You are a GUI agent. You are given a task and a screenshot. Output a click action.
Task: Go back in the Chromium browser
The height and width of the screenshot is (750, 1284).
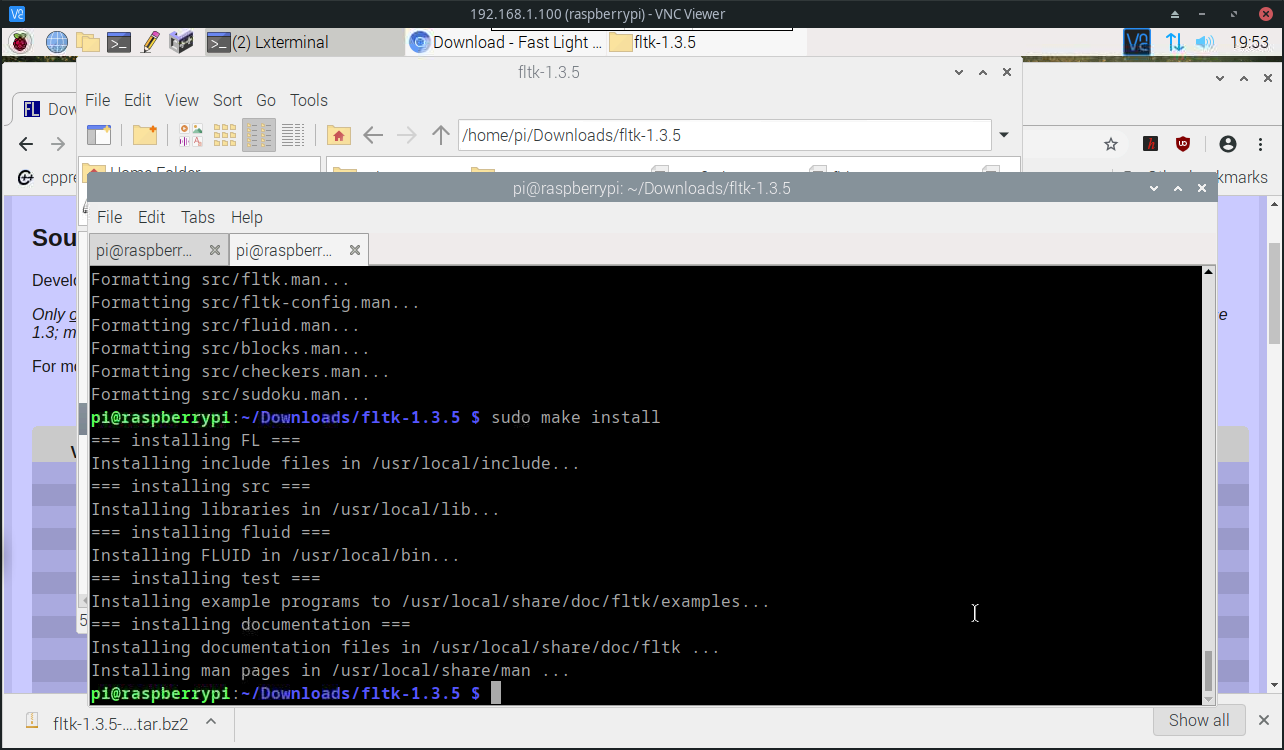[26, 144]
